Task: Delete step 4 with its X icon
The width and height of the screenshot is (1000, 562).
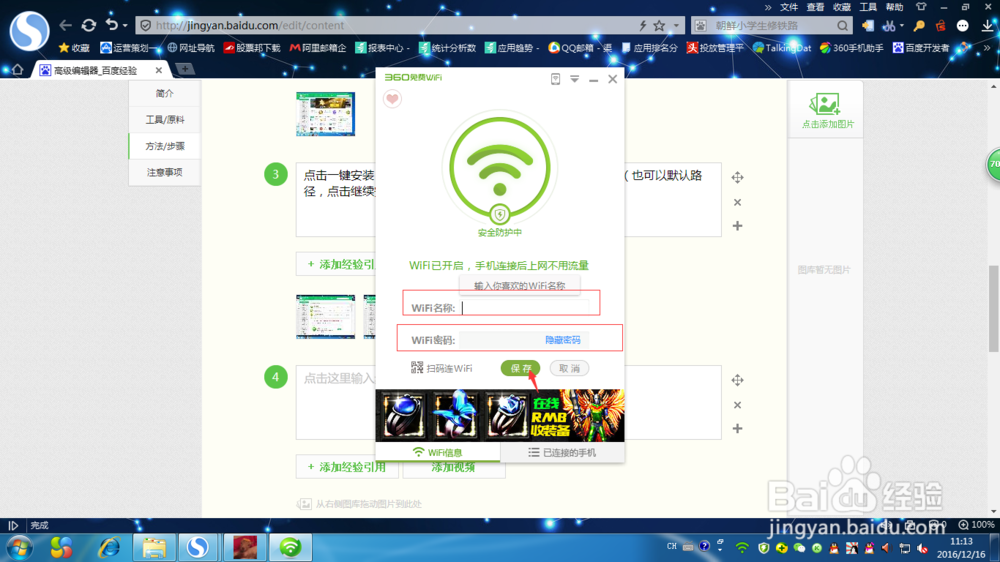Action: pyautogui.click(x=737, y=405)
